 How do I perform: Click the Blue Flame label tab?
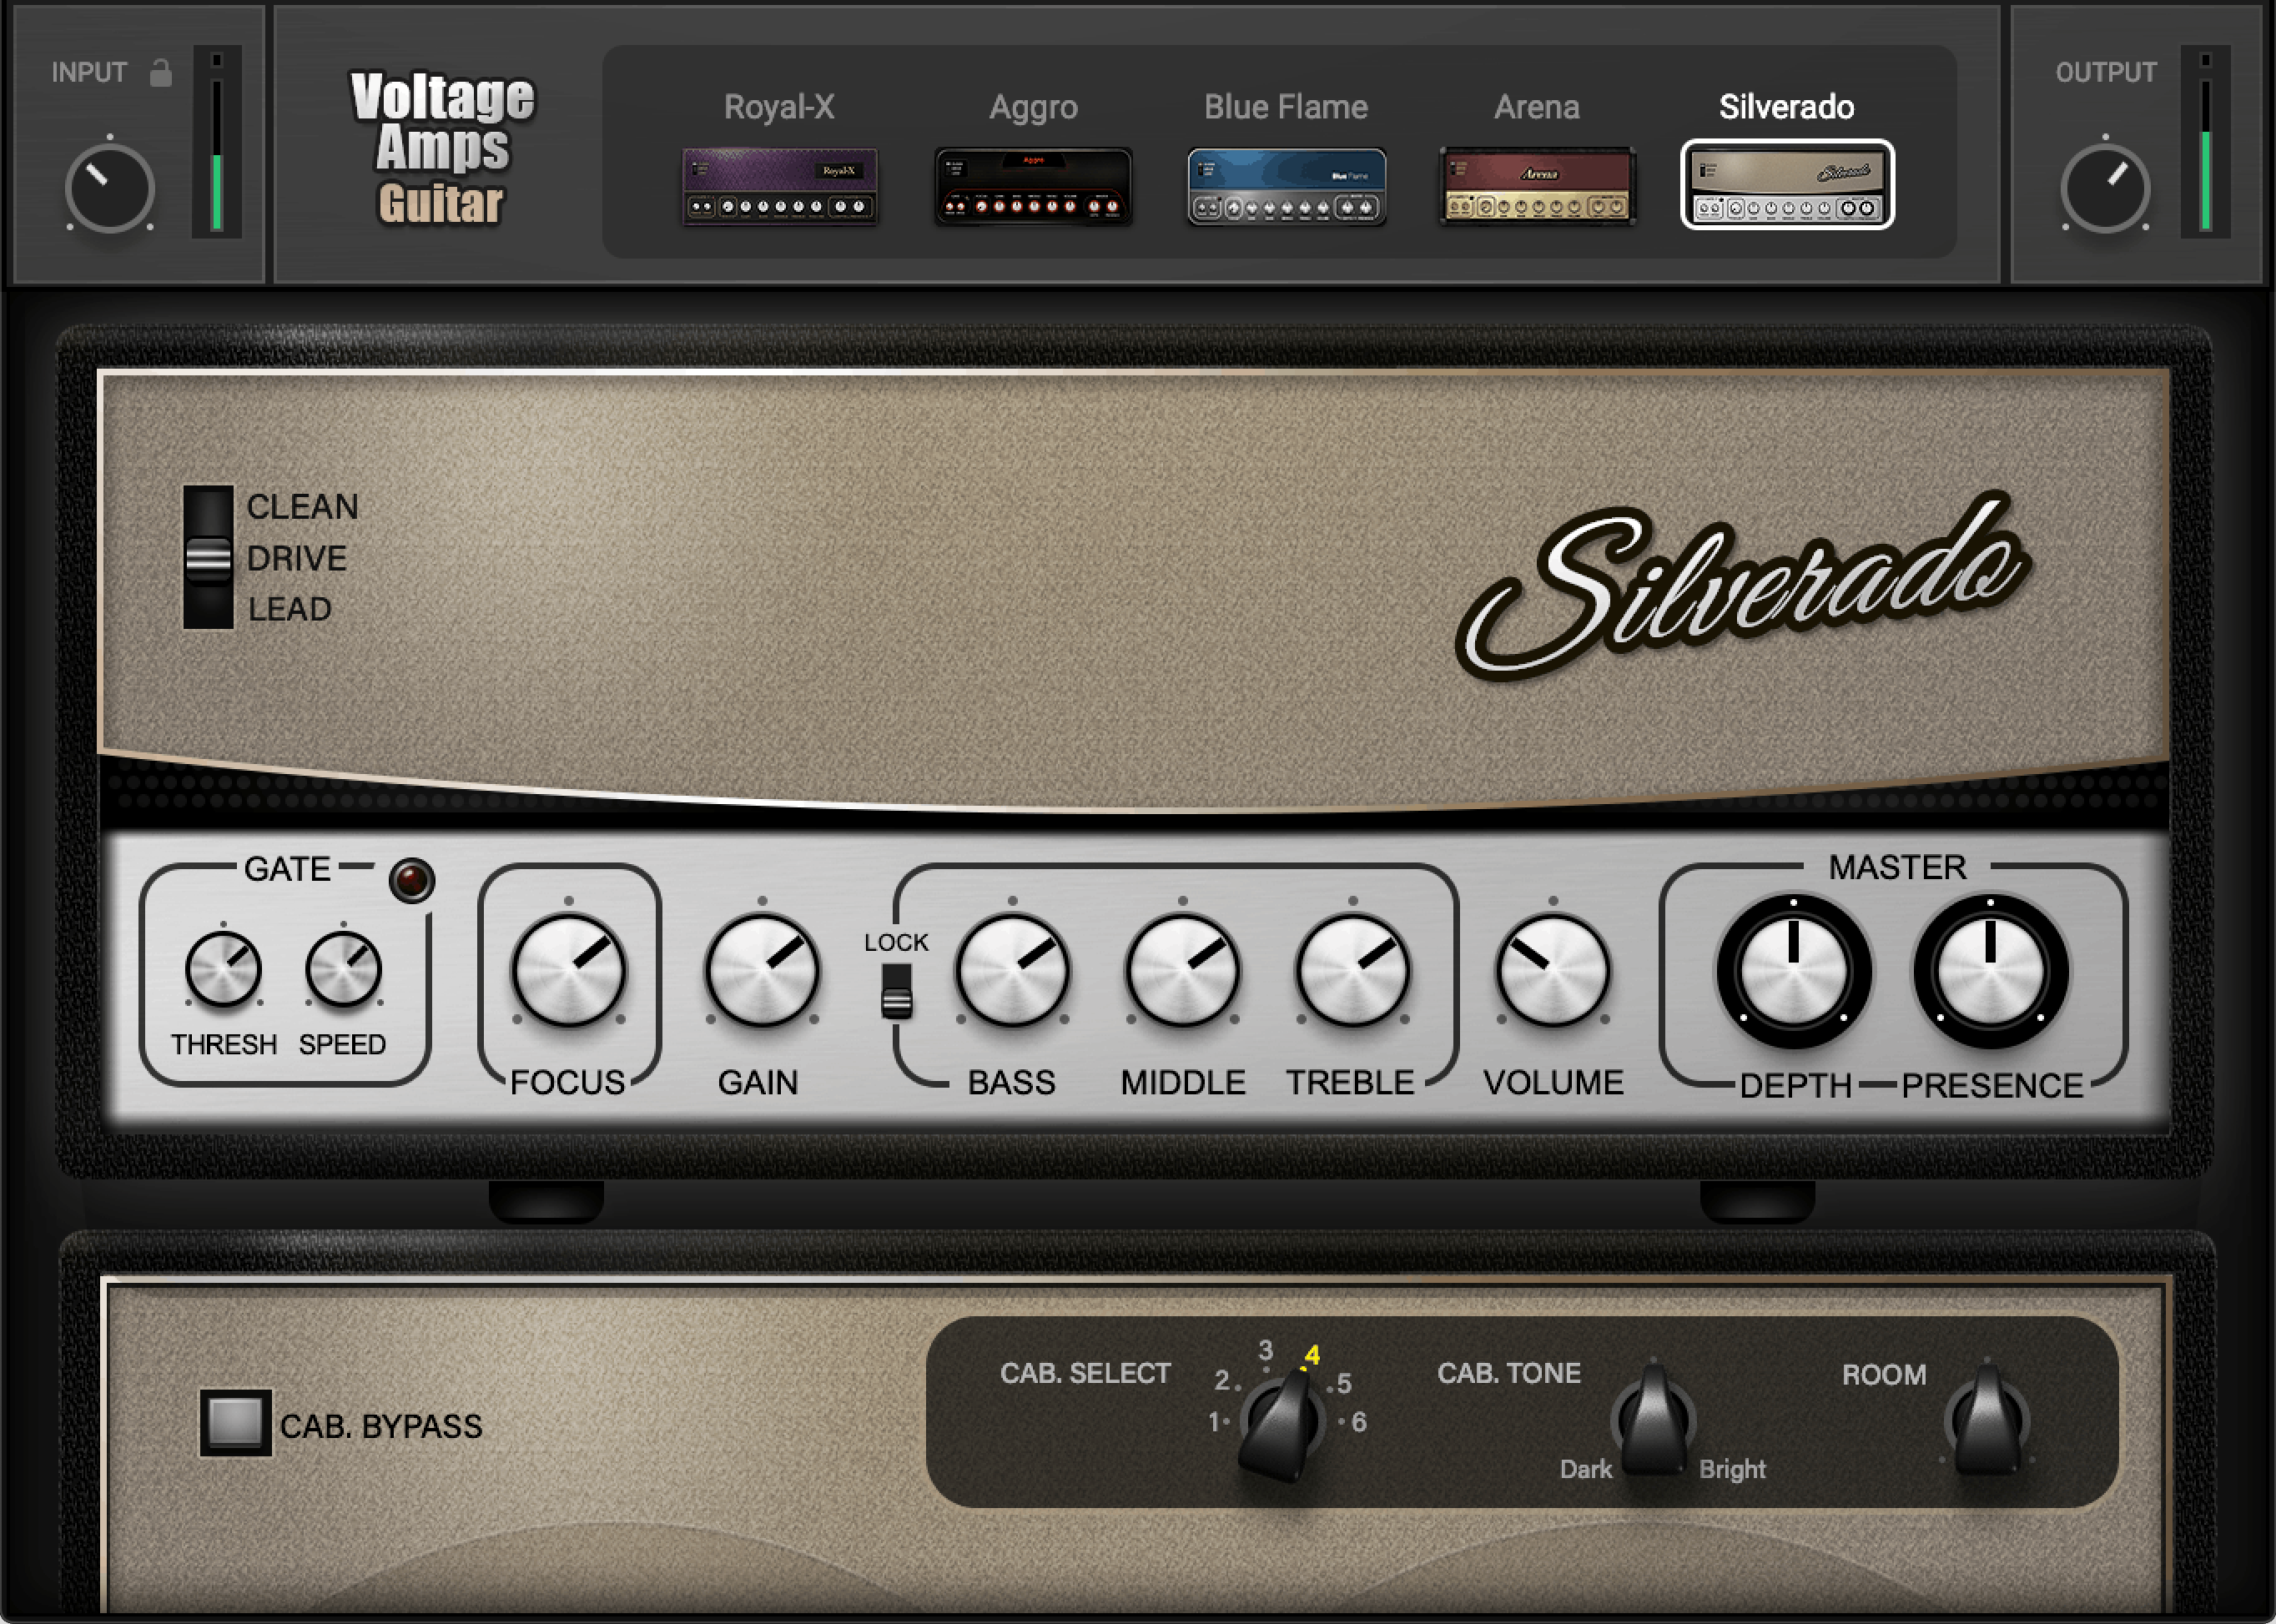click(1285, 107)
